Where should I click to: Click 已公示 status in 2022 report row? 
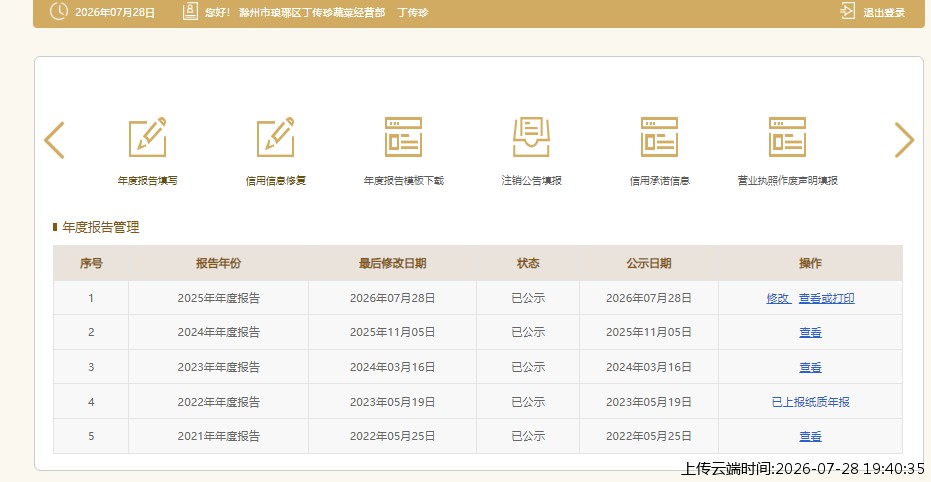click(528, 402)
